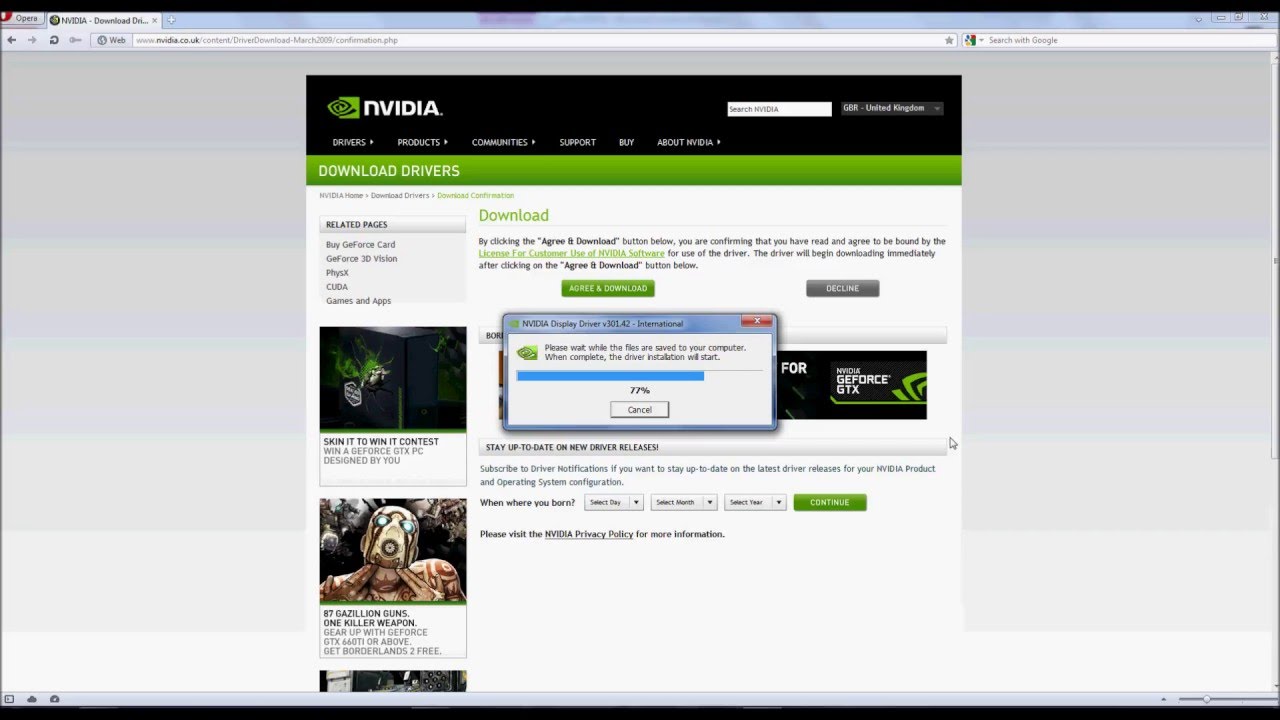Open the GeForce GTX banner ad
The image size is (1280, 720).
[852, 385]
